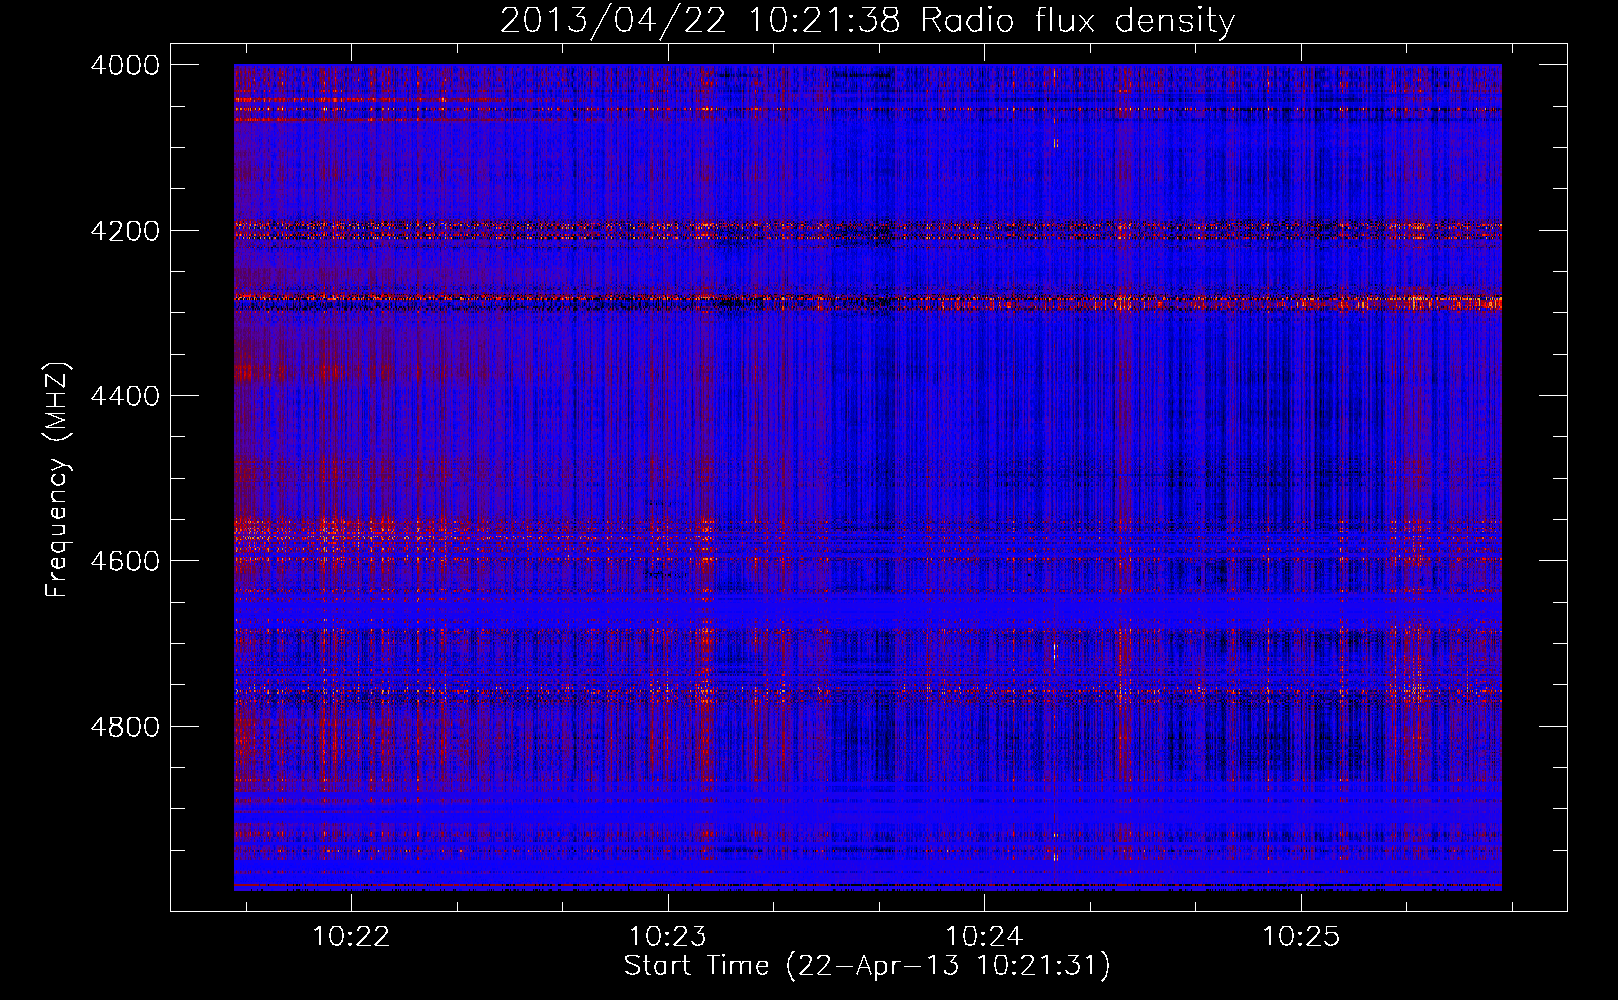This screenshot has height=1000, width=1618.
Task: Click the 4800 frequency axis label
Action: tap(125, 727)
